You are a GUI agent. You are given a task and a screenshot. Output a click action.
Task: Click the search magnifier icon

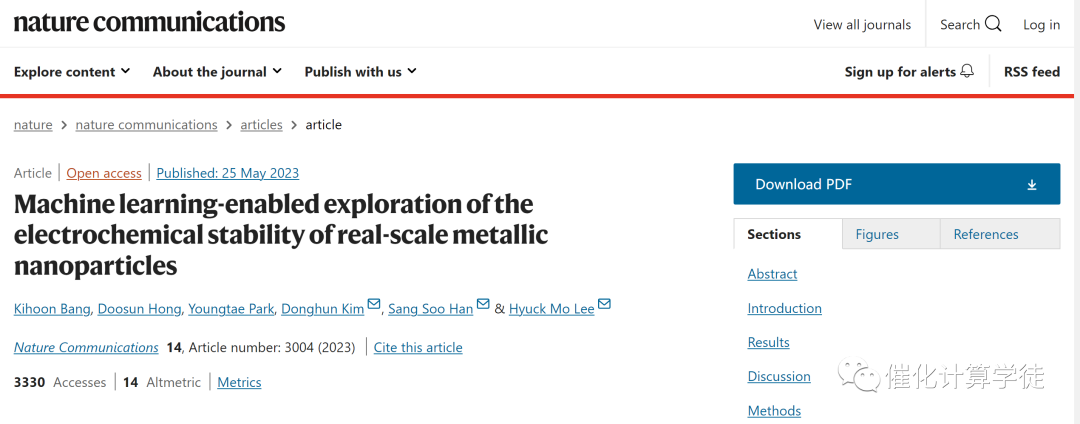tap(993, 24)
